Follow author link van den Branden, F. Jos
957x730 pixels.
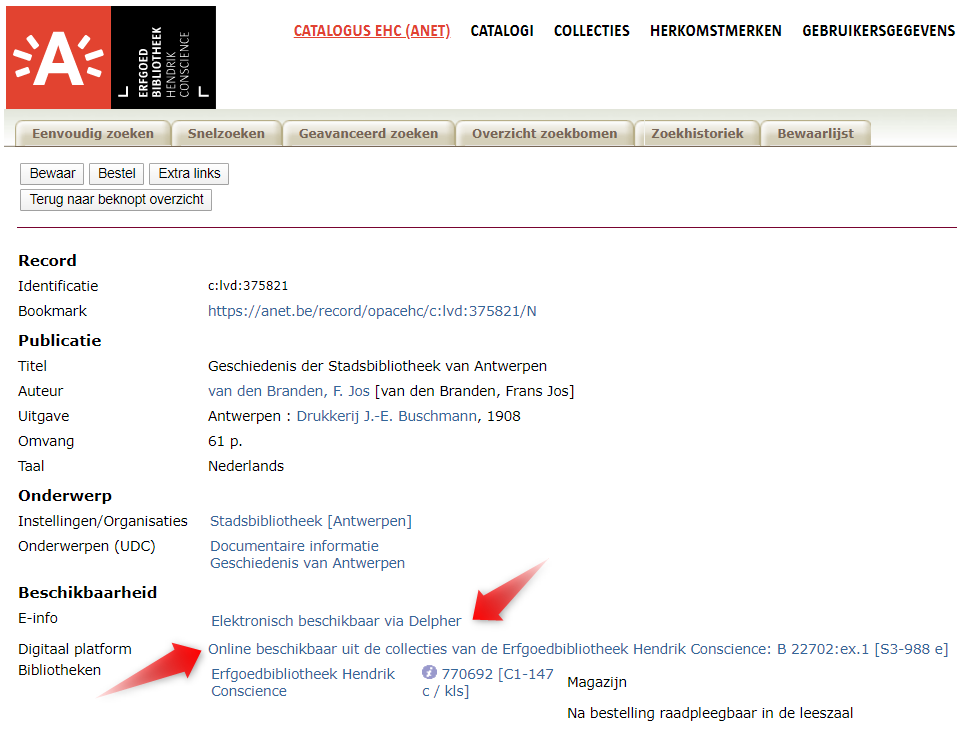(289, 391)
